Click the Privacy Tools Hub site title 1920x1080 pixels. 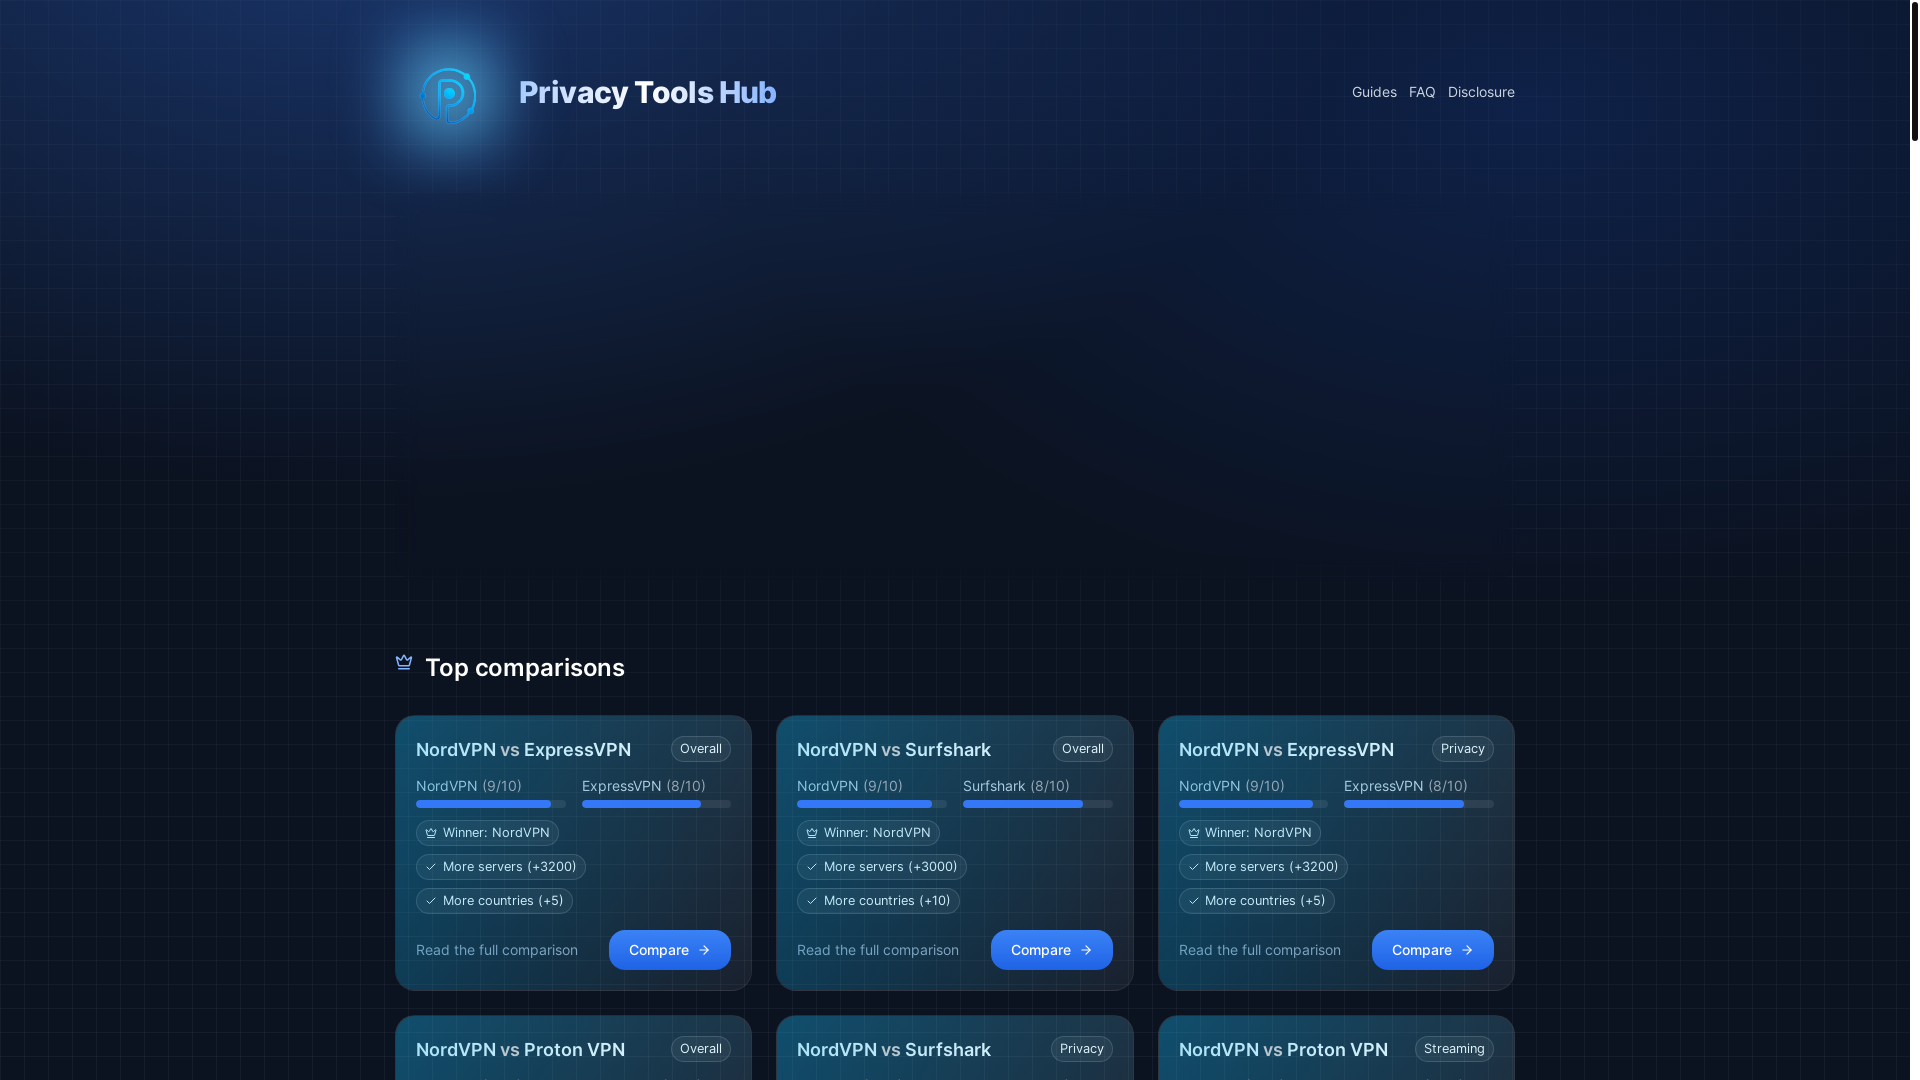click(647, 92)
